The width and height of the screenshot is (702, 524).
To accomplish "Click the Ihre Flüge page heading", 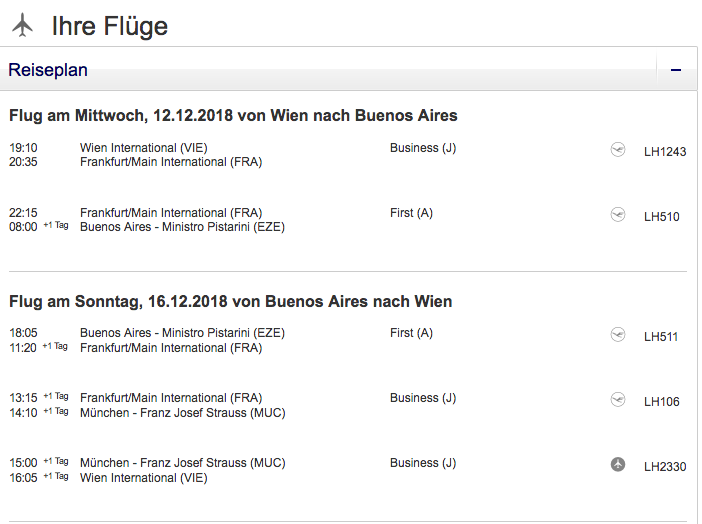I will 110,26.
